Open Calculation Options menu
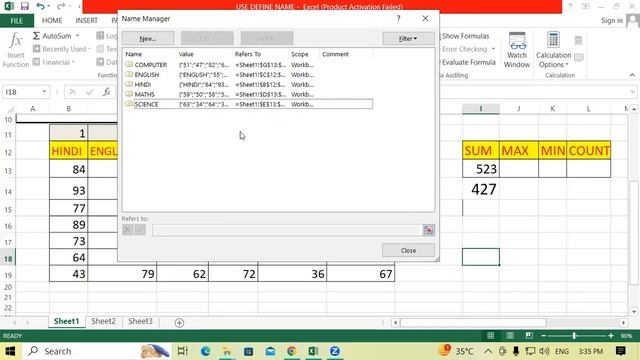This screenshot has width=640, height=360. point(553,50)
